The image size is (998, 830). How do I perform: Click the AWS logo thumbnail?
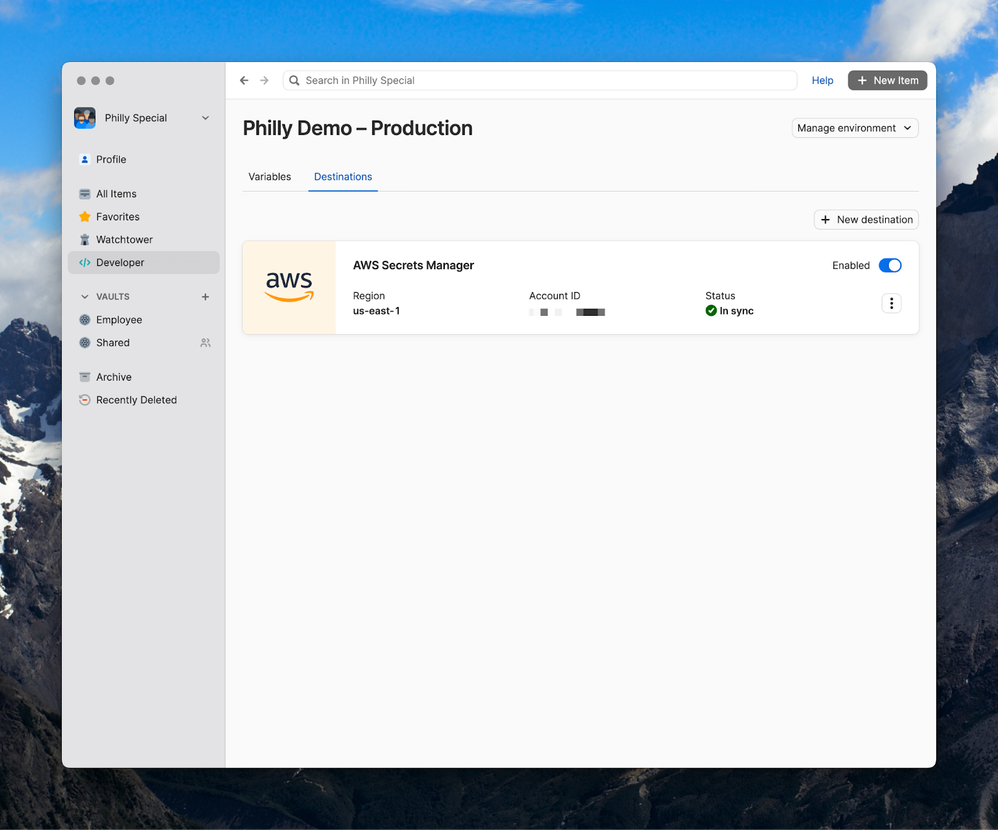289,287
